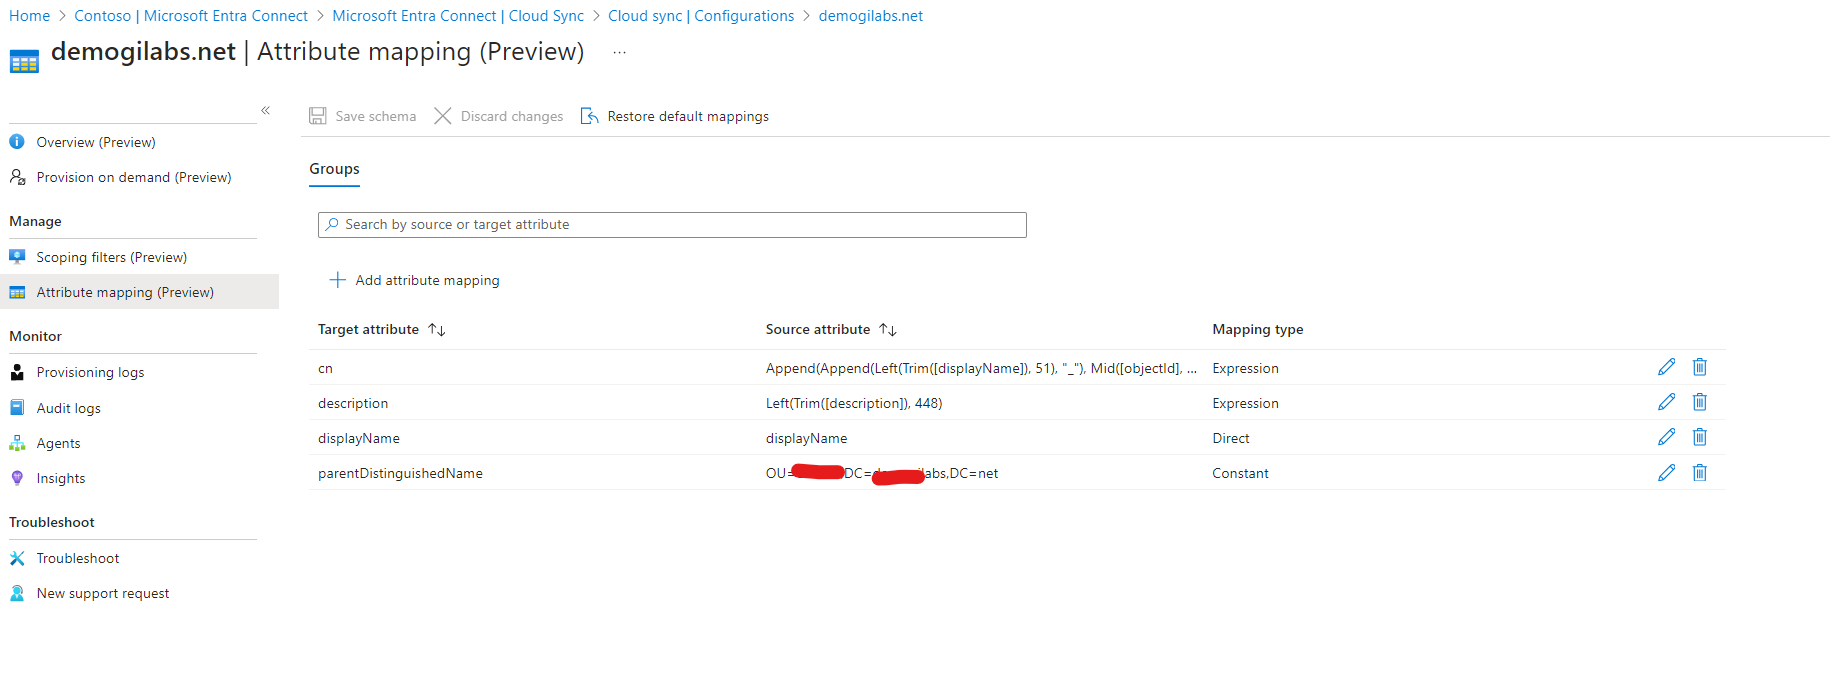
Task: Click Save schema button
Action: (363, 116)
